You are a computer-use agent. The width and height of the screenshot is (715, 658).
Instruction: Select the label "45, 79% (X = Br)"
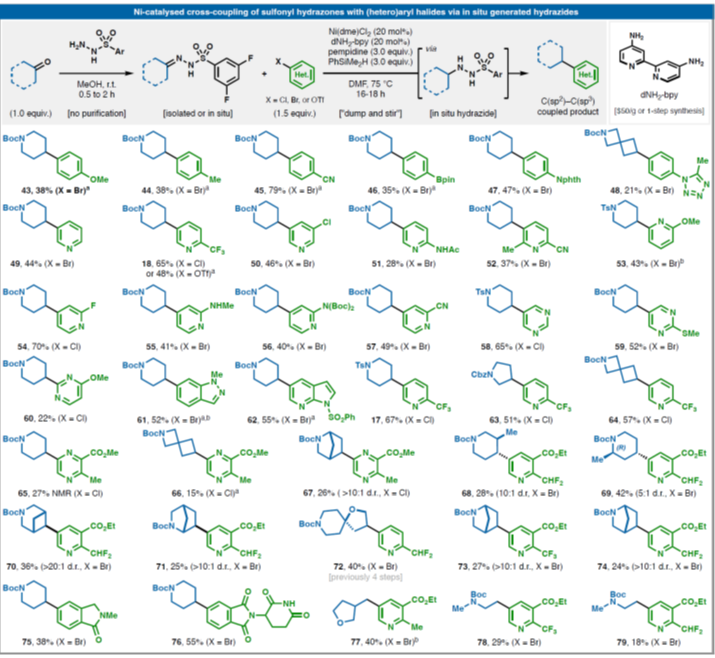pos(288,191)
